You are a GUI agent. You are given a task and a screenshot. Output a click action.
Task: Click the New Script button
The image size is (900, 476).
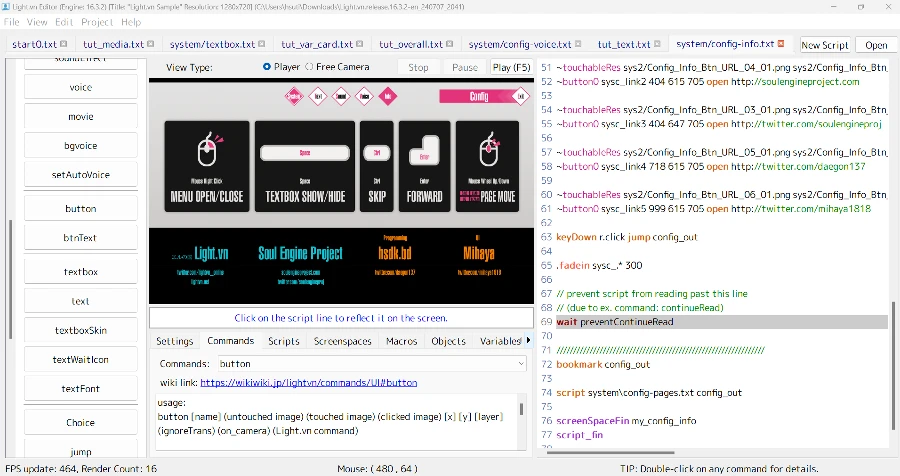(x=824, y=45)
